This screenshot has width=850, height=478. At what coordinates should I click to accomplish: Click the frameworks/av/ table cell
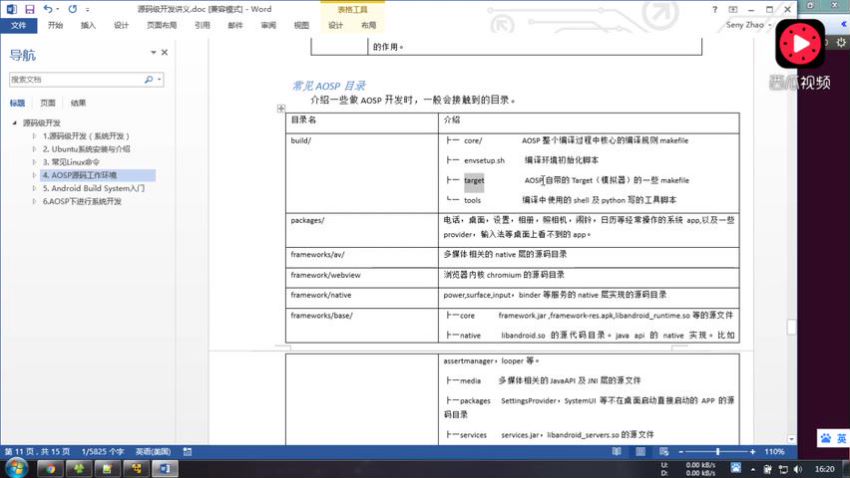362,257
